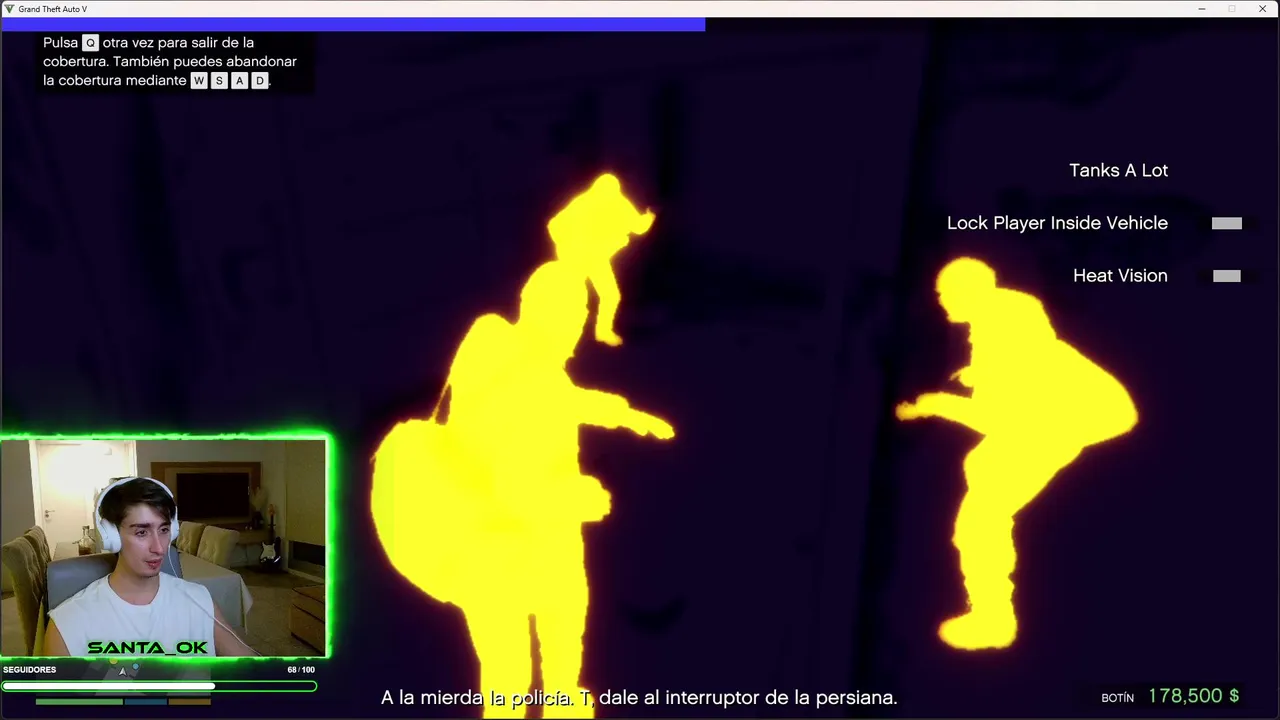The width and height of the screenshot is (1280, 720).
Task: Click the A key hint icon
Action: tap(239, 81)
